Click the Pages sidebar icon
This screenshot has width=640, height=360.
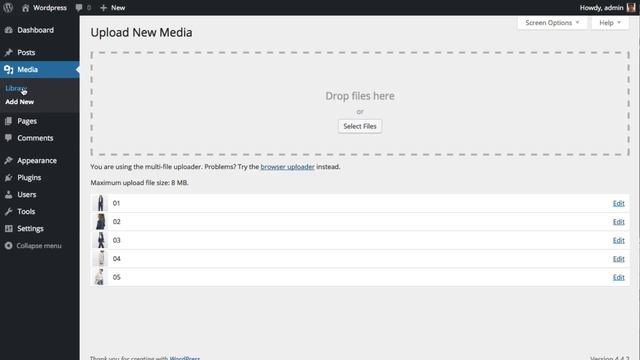[9, 121]
